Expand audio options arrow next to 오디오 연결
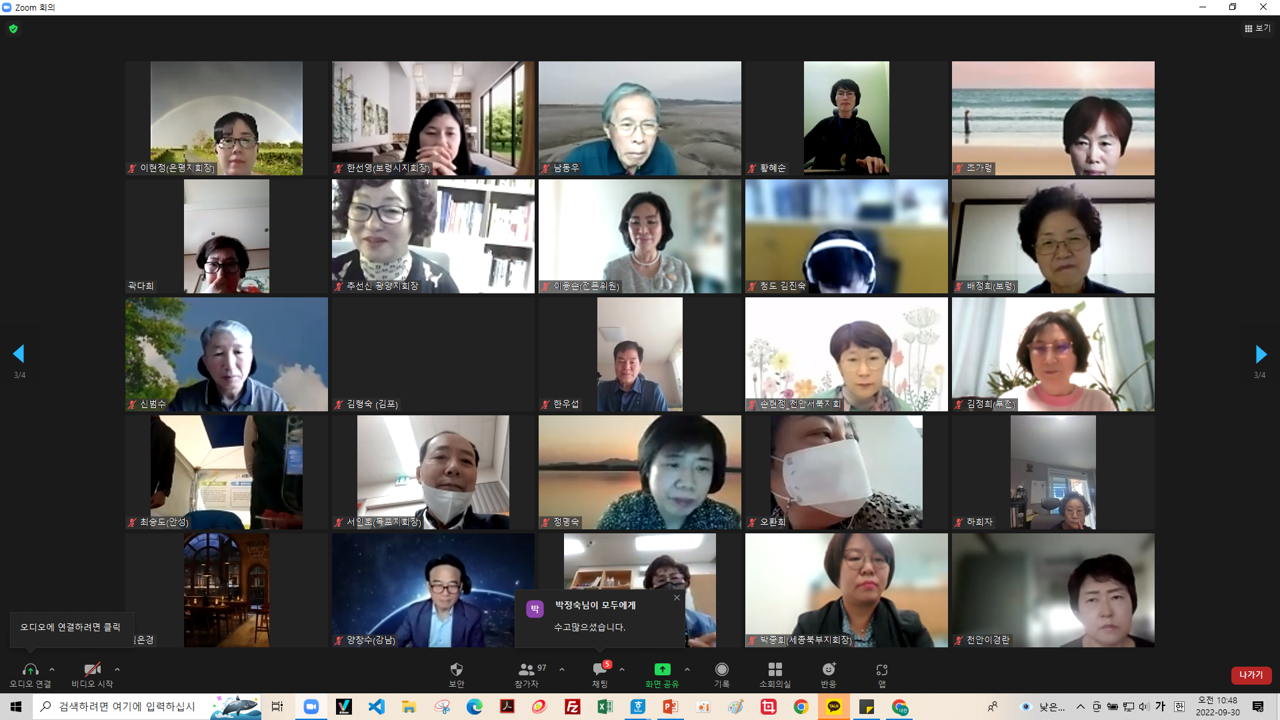Screen dimensions: 1280x720 coord(52,669)
